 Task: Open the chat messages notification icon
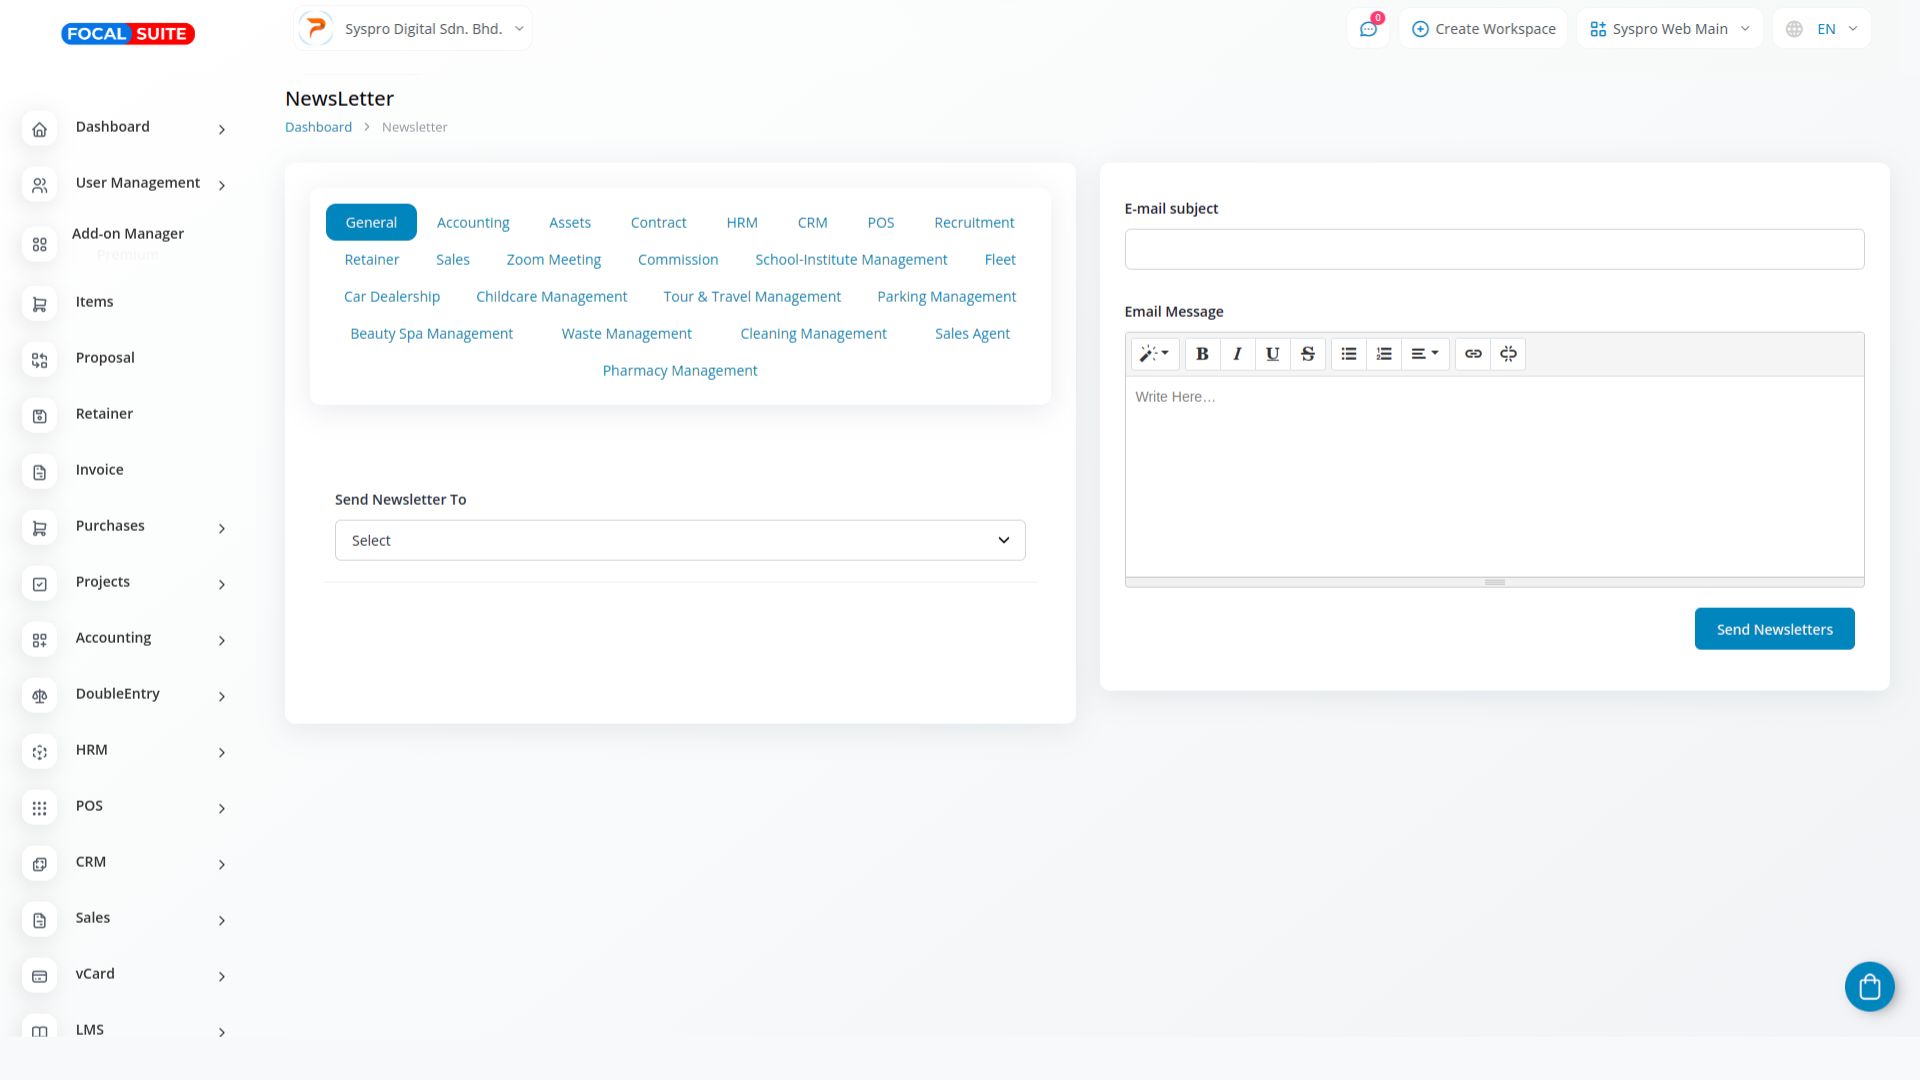[1368, 29]
